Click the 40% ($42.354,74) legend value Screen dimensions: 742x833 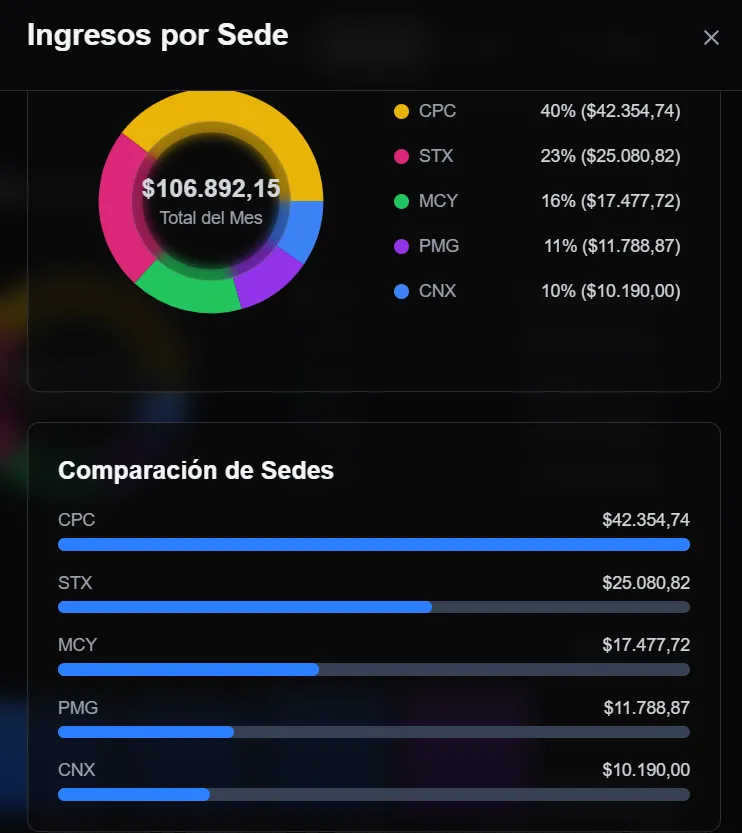click(610, 111)
